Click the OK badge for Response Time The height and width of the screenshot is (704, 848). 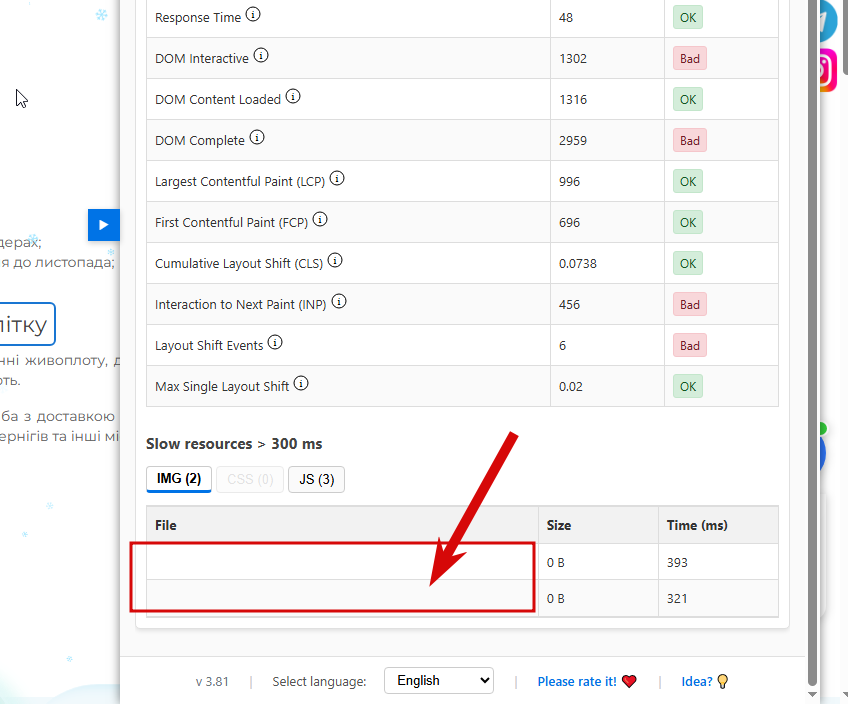point(688,17)
